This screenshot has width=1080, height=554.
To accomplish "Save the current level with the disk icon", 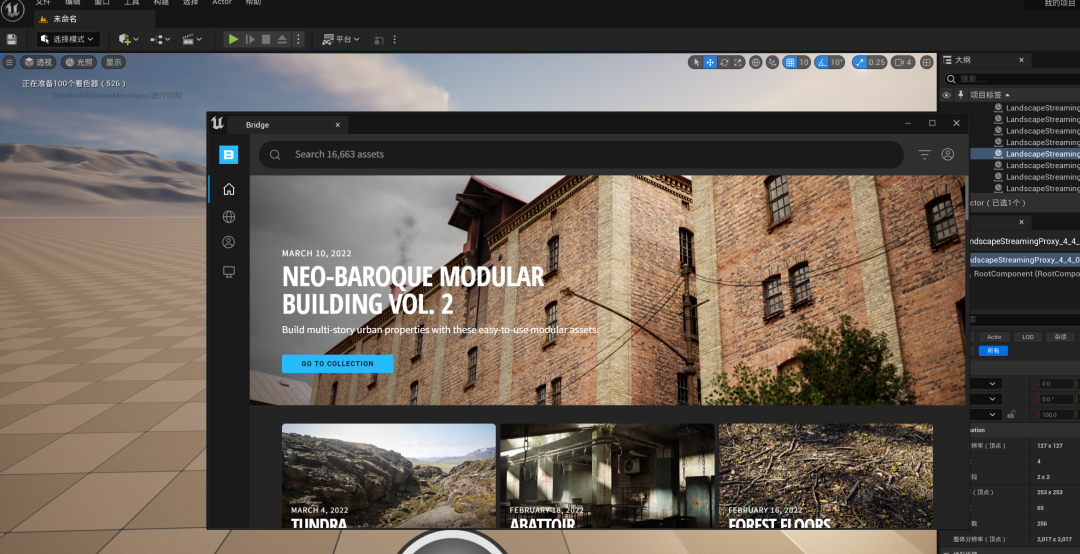I will pos(12,39).
